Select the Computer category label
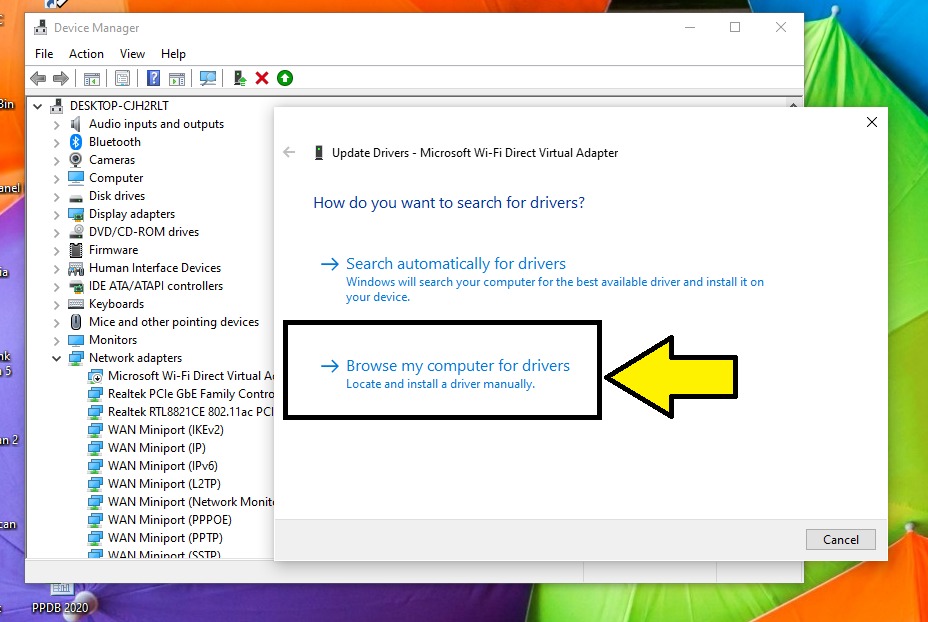The image size is (928, 622). [x=116, y=178]
